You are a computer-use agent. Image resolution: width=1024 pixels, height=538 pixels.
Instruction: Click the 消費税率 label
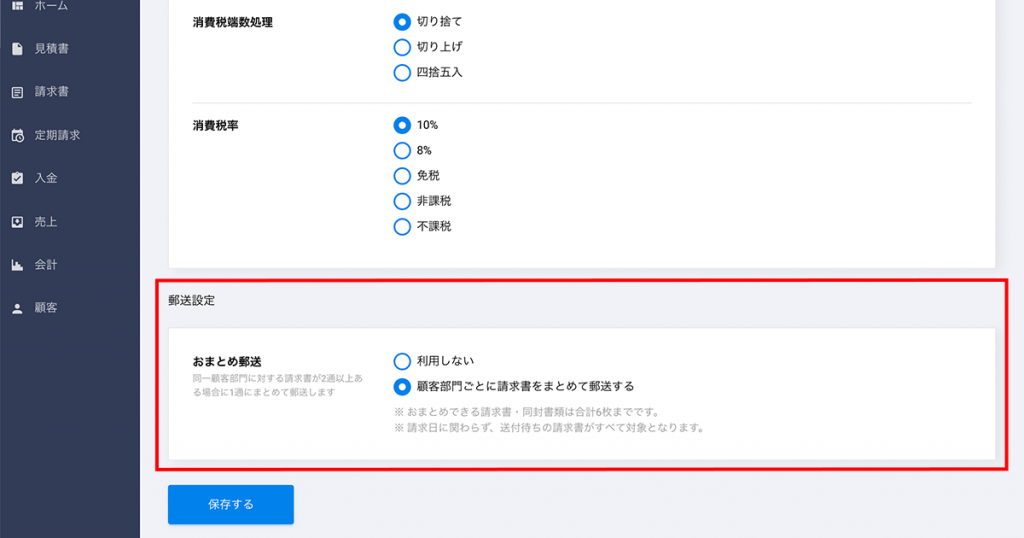tap(215, 126)
